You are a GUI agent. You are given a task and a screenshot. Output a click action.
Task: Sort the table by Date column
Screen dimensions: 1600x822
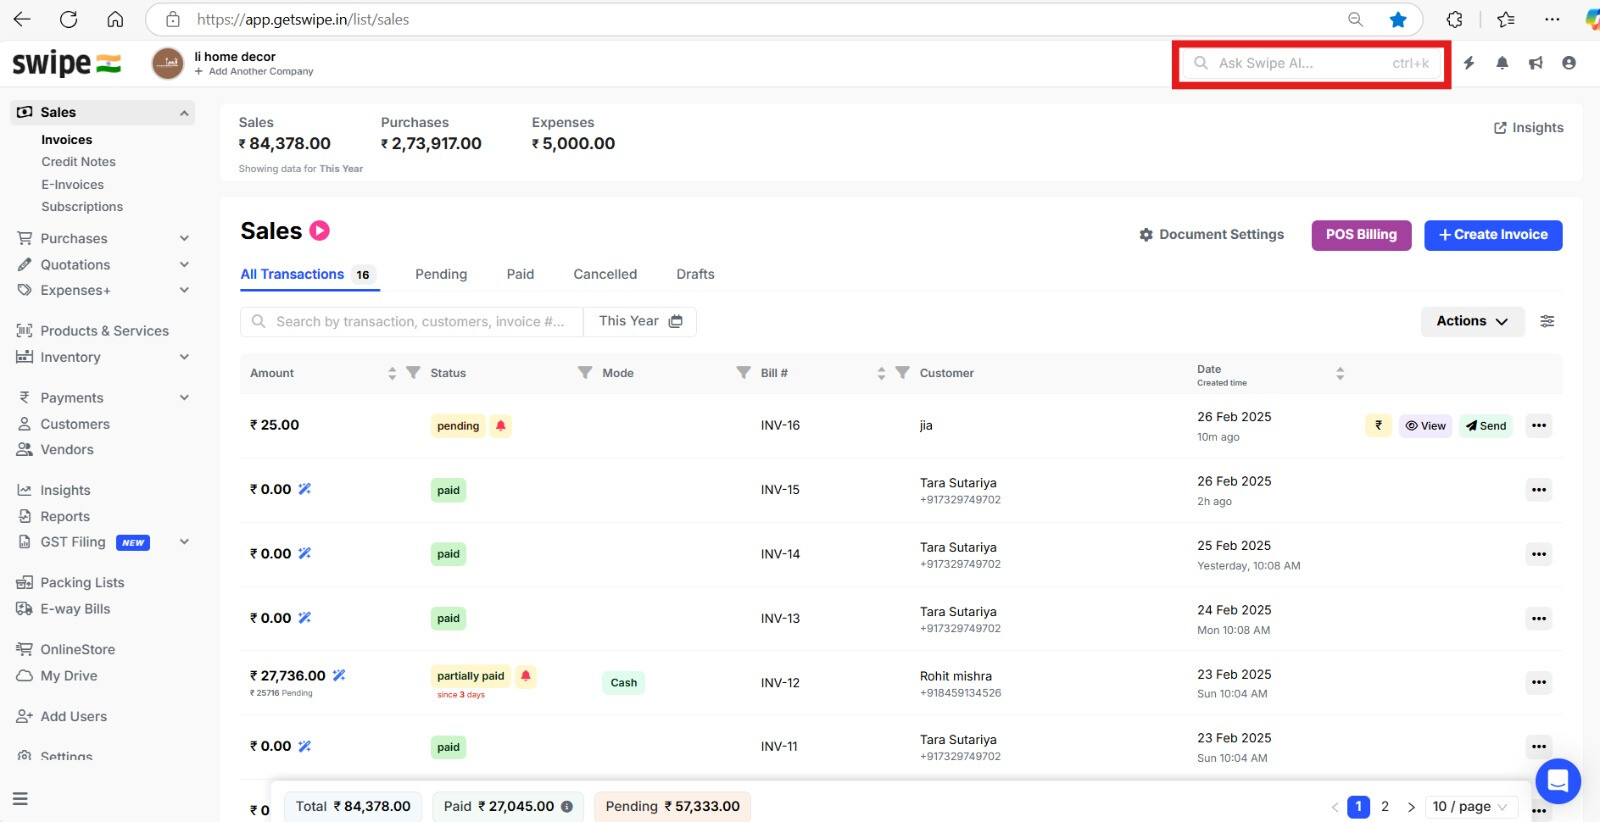click(x=1340, y=373)
